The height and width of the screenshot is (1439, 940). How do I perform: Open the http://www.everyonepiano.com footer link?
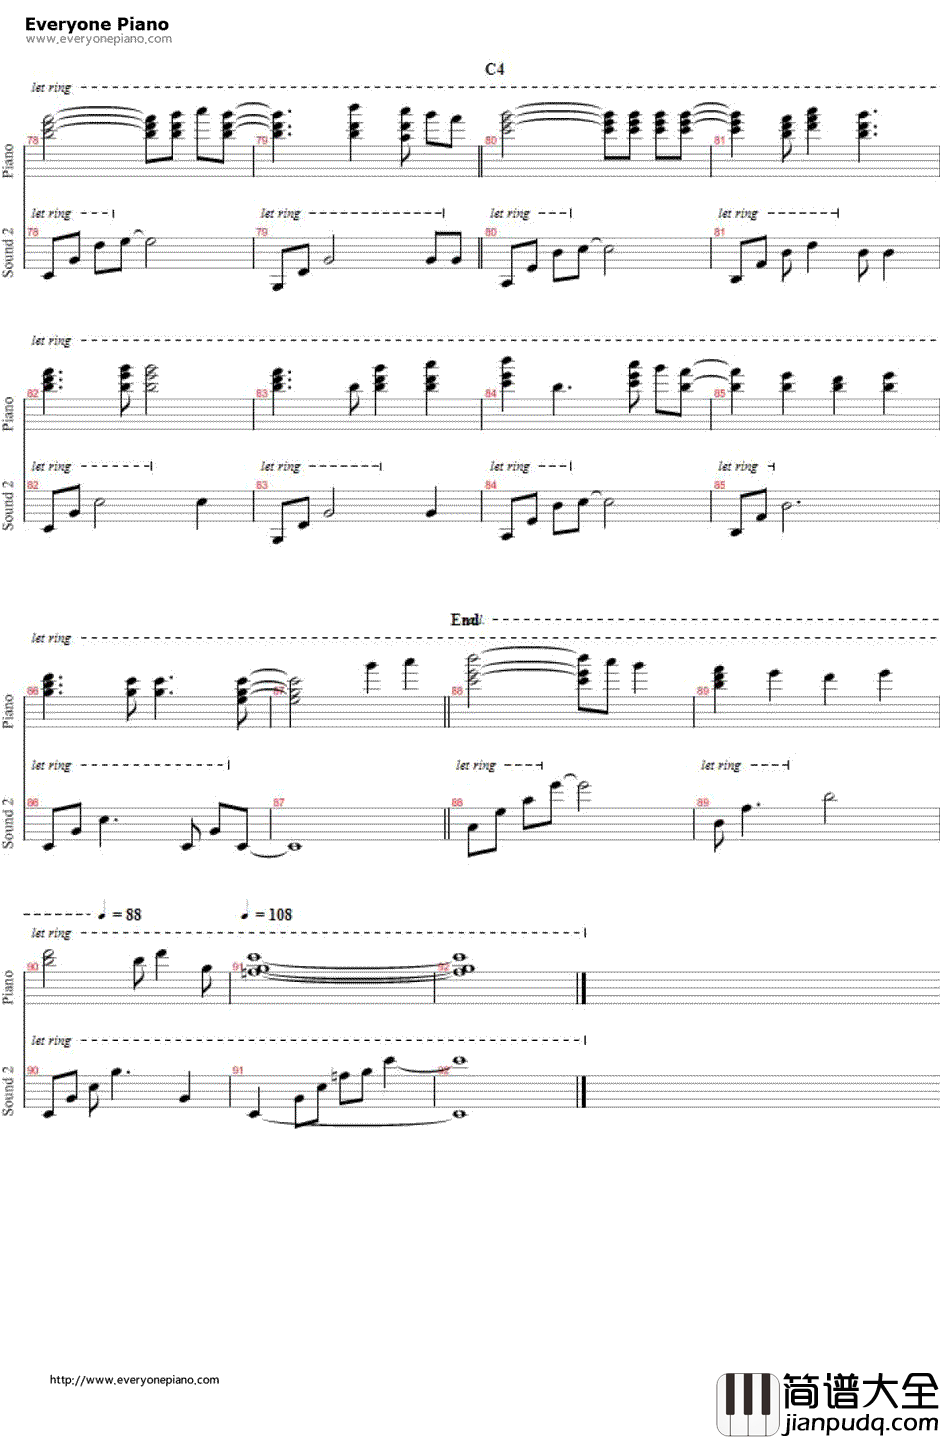point(134,1379)
